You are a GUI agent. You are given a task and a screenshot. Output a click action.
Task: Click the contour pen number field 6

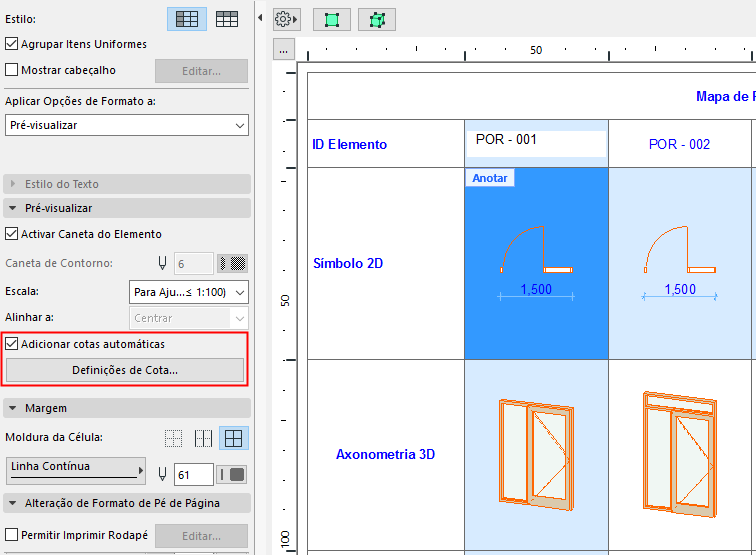(193, 264)
